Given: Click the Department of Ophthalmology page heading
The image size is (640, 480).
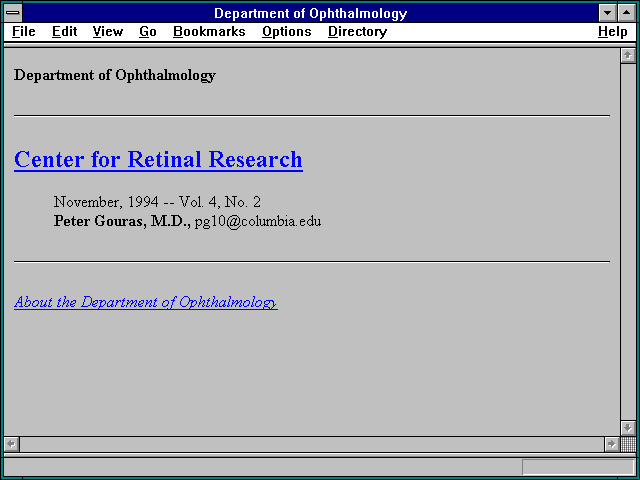Looking at the screenshot, I should point(115,76).
